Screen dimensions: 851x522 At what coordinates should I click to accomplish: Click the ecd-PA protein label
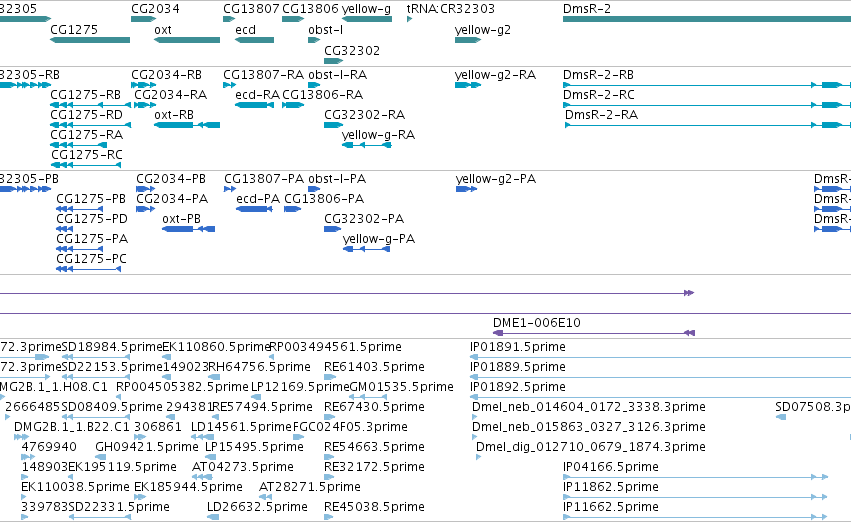tap(258, 199)
